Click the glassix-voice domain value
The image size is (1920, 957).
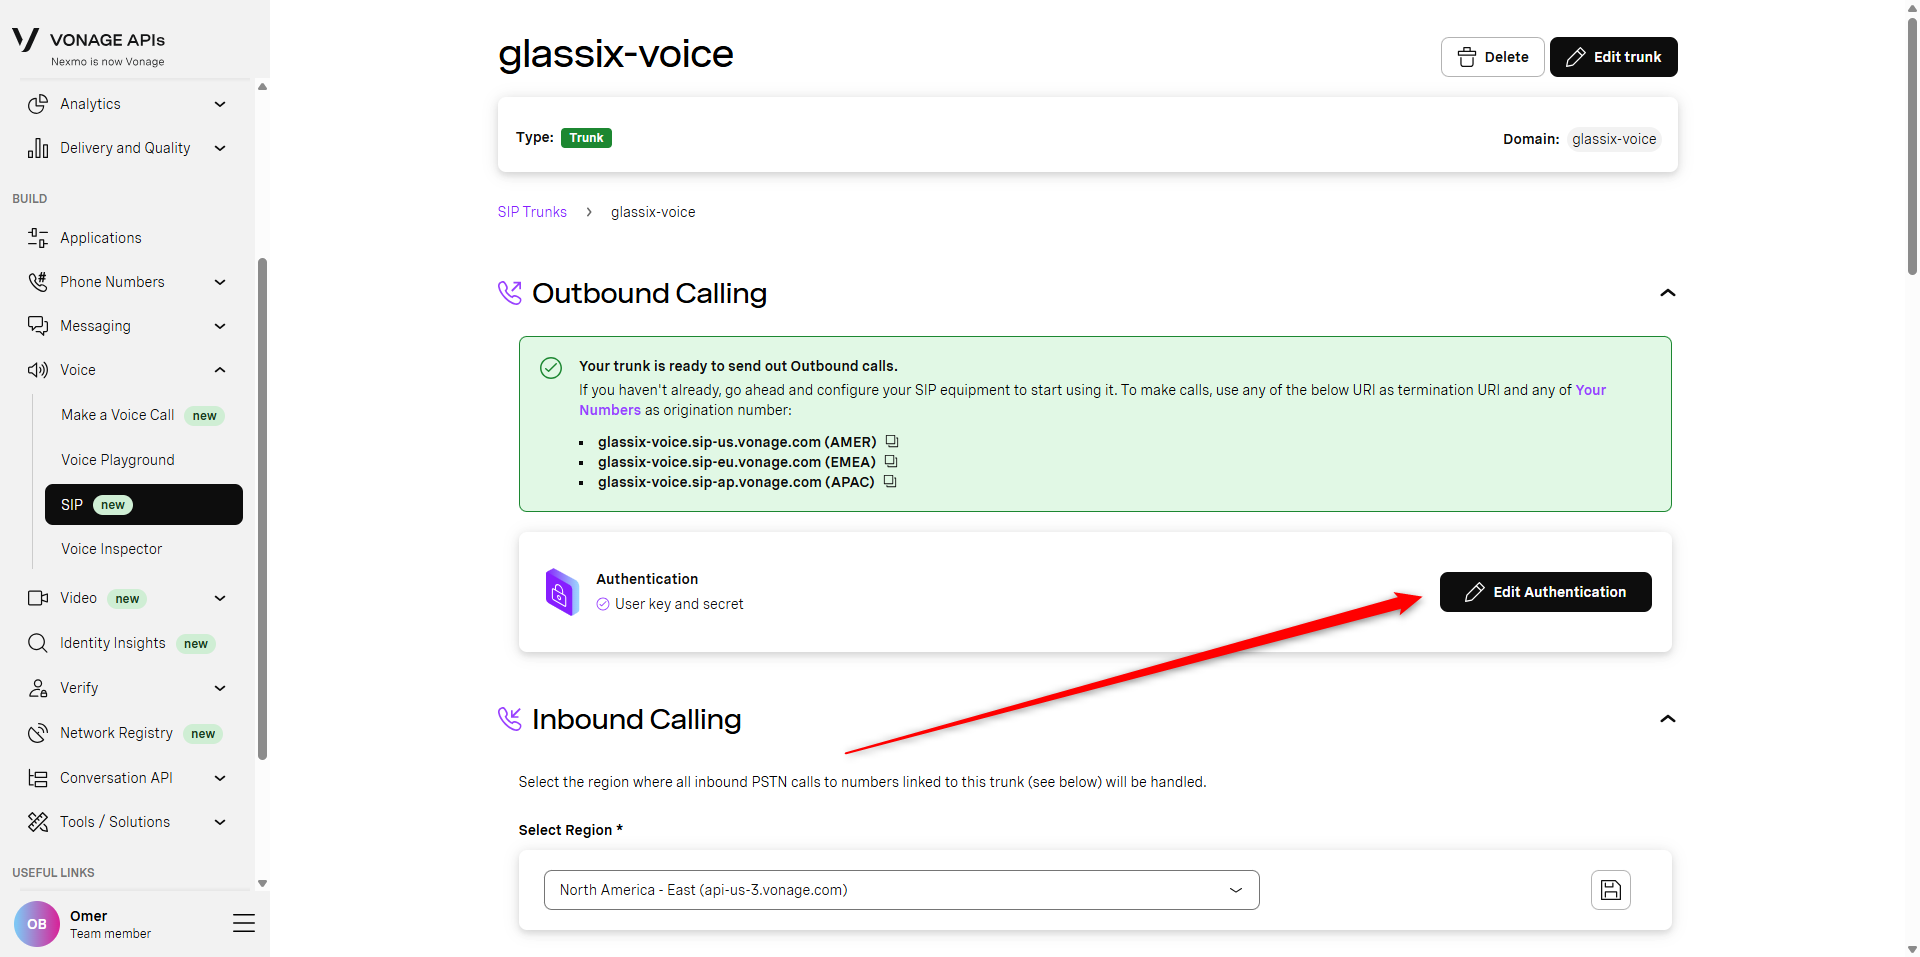[1614, 139]
